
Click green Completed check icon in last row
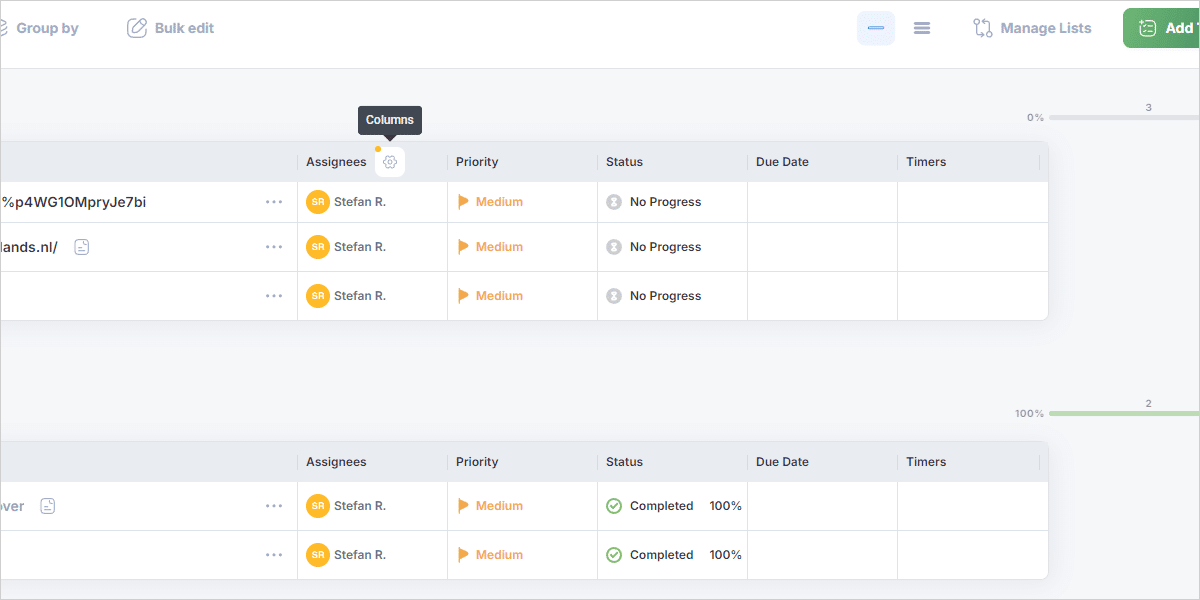[x=614, y=555]
